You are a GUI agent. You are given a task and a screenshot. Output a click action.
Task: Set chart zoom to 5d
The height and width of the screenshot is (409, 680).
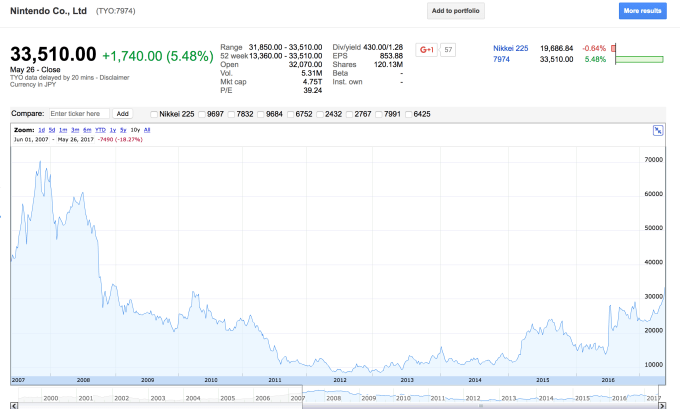[x=52, y=130]
